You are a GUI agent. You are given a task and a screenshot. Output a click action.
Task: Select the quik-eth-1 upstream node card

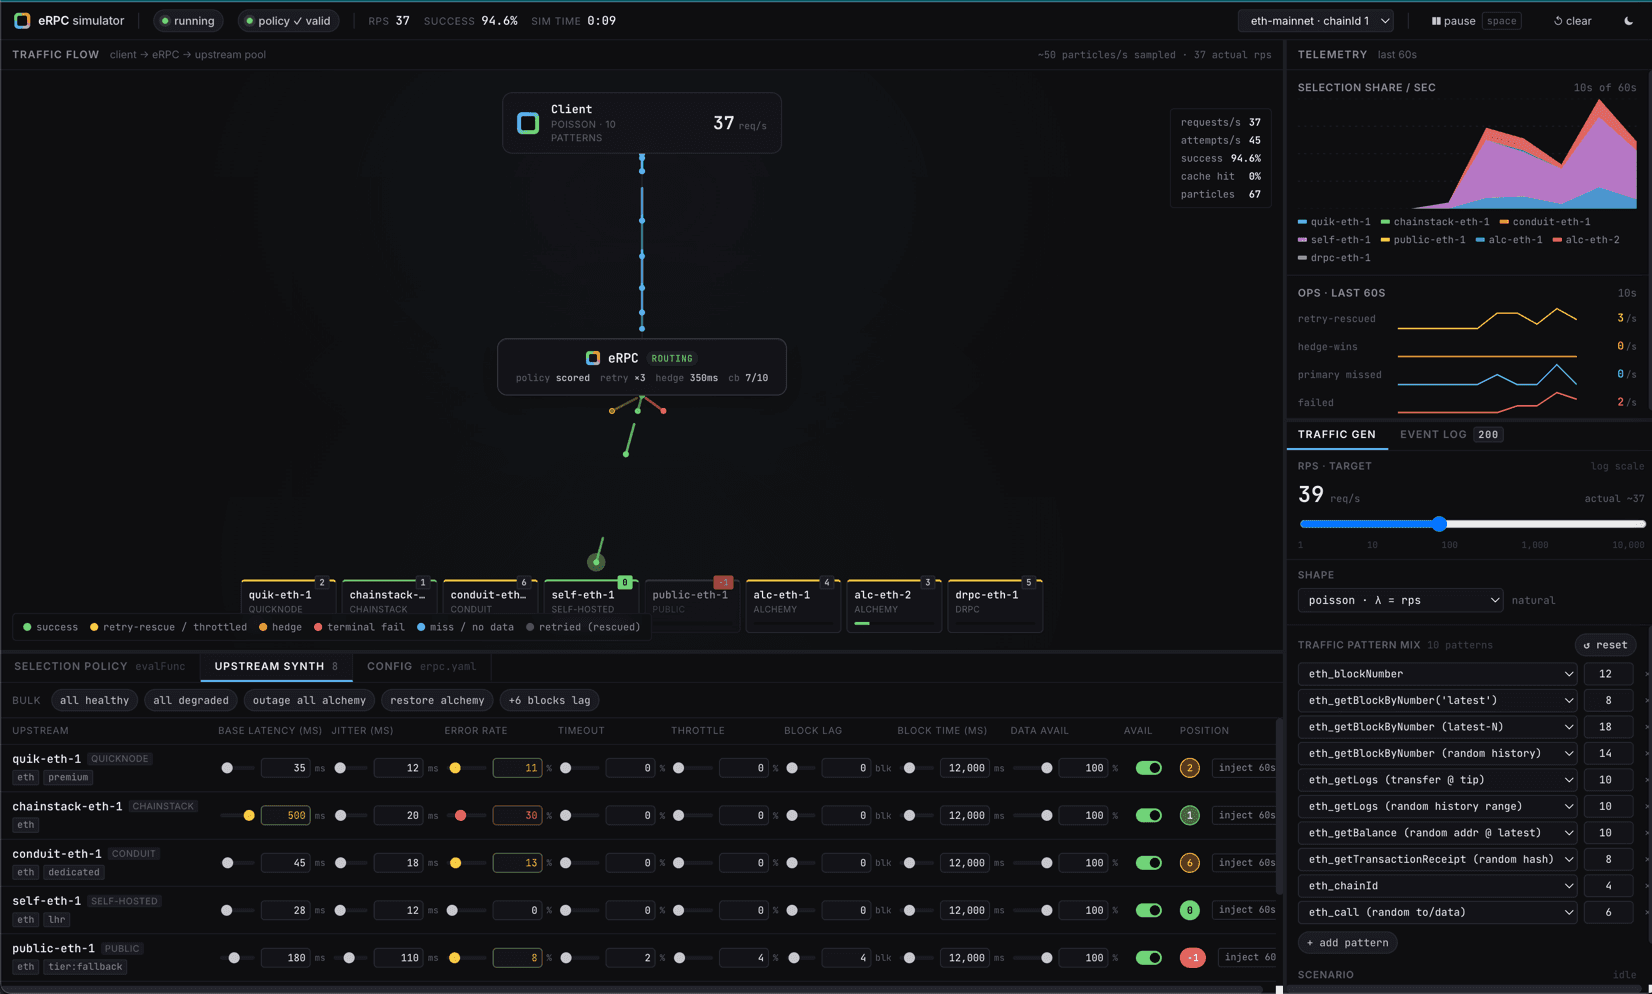pos(288,605)
